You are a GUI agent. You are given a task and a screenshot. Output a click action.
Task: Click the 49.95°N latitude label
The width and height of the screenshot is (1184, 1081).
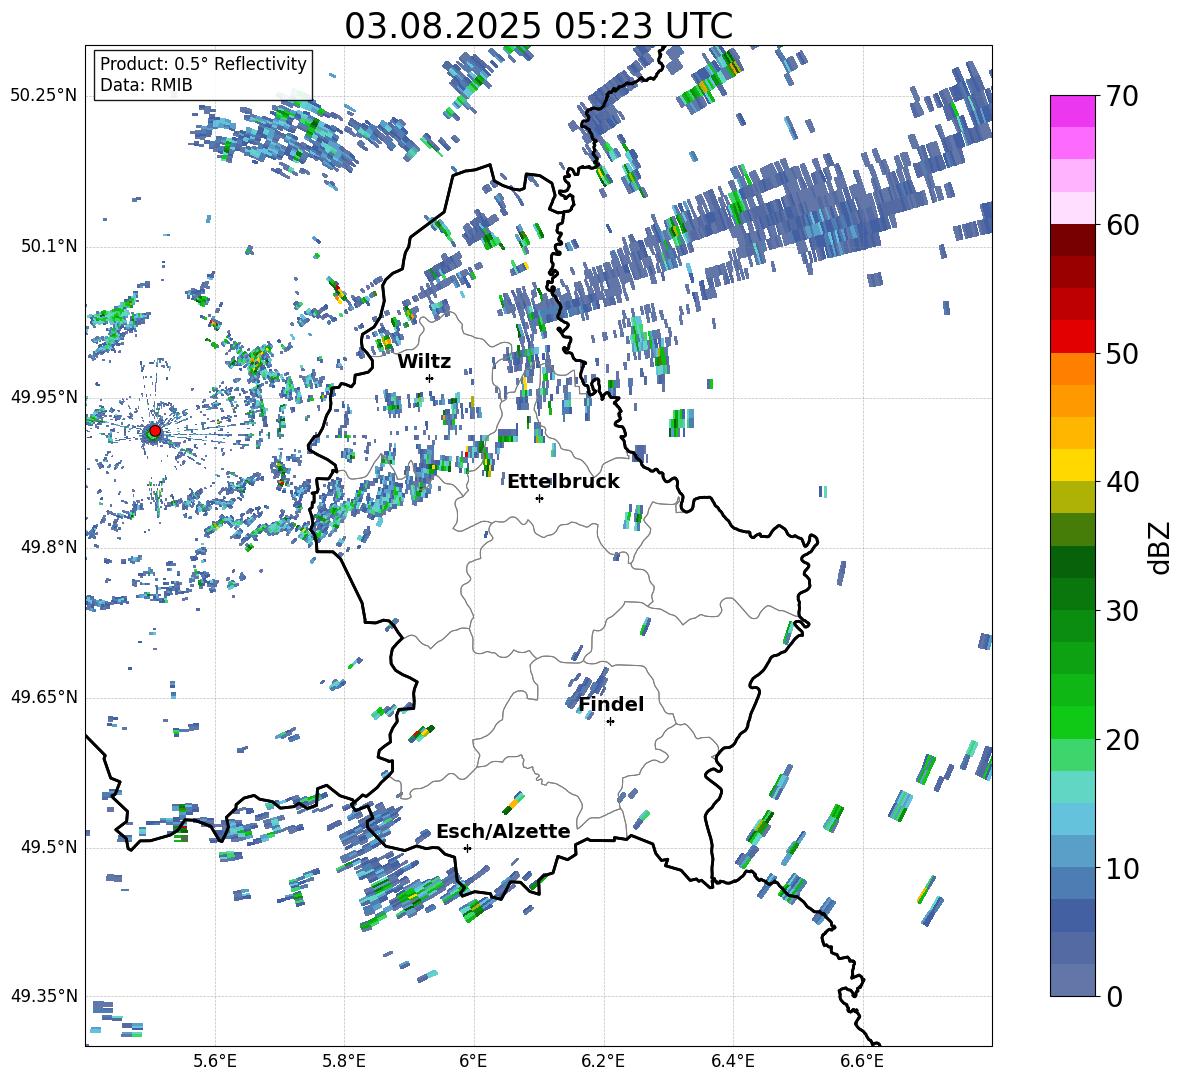pos(43,397)
